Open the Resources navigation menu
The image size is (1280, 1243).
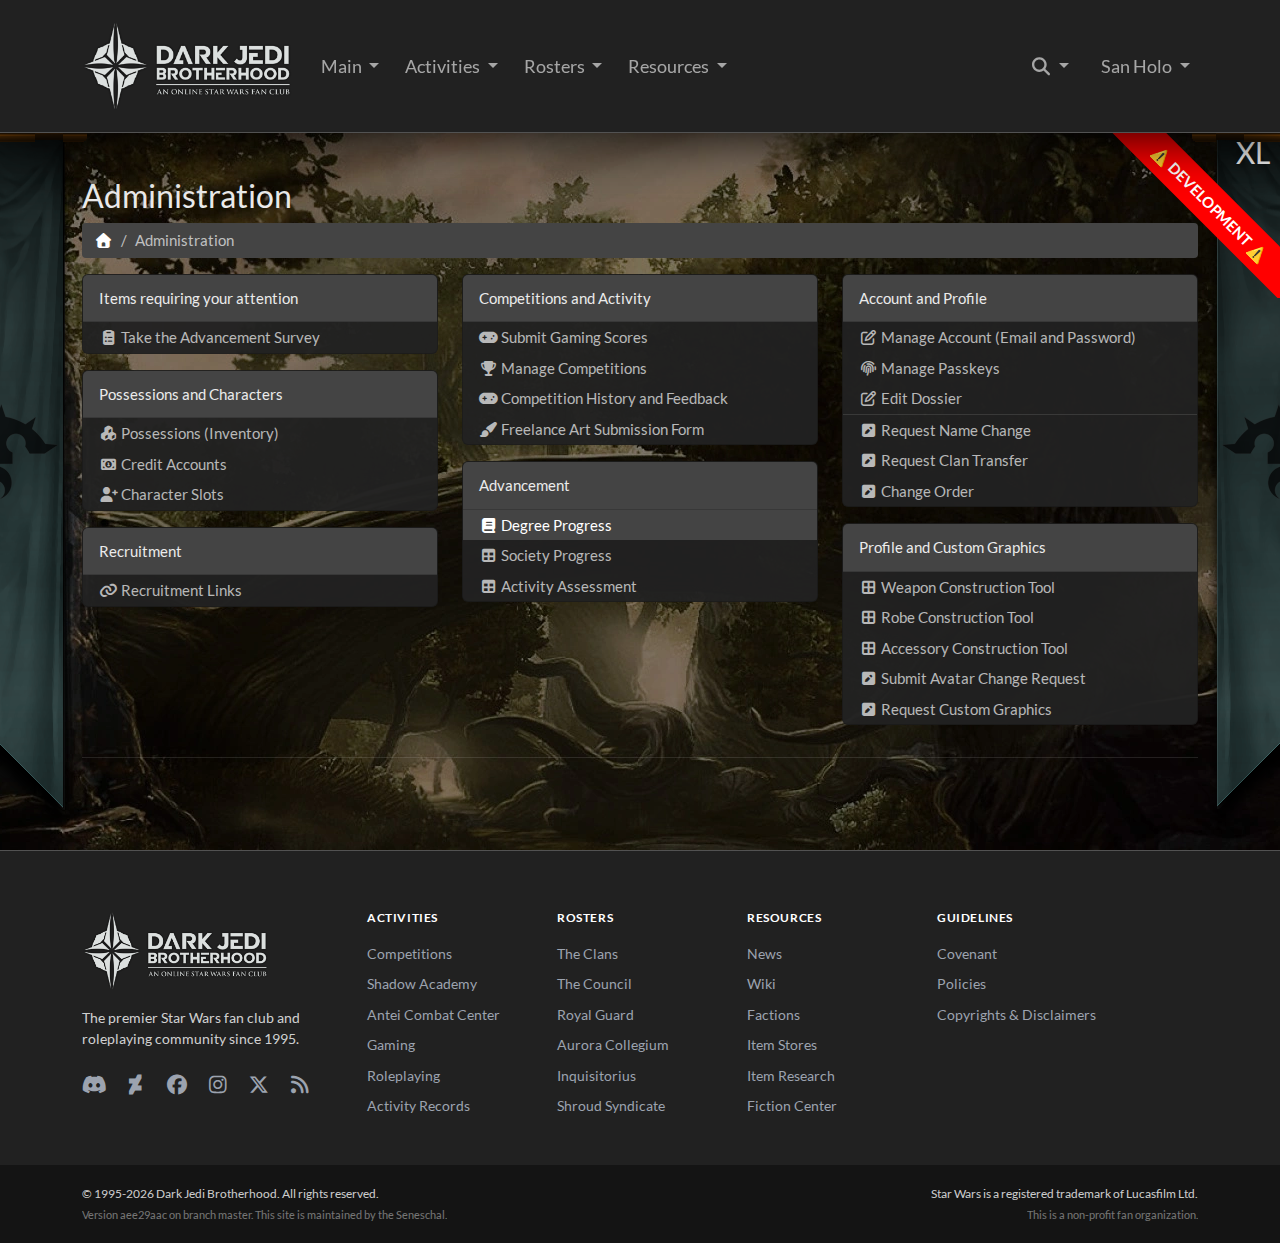[677, 67]
